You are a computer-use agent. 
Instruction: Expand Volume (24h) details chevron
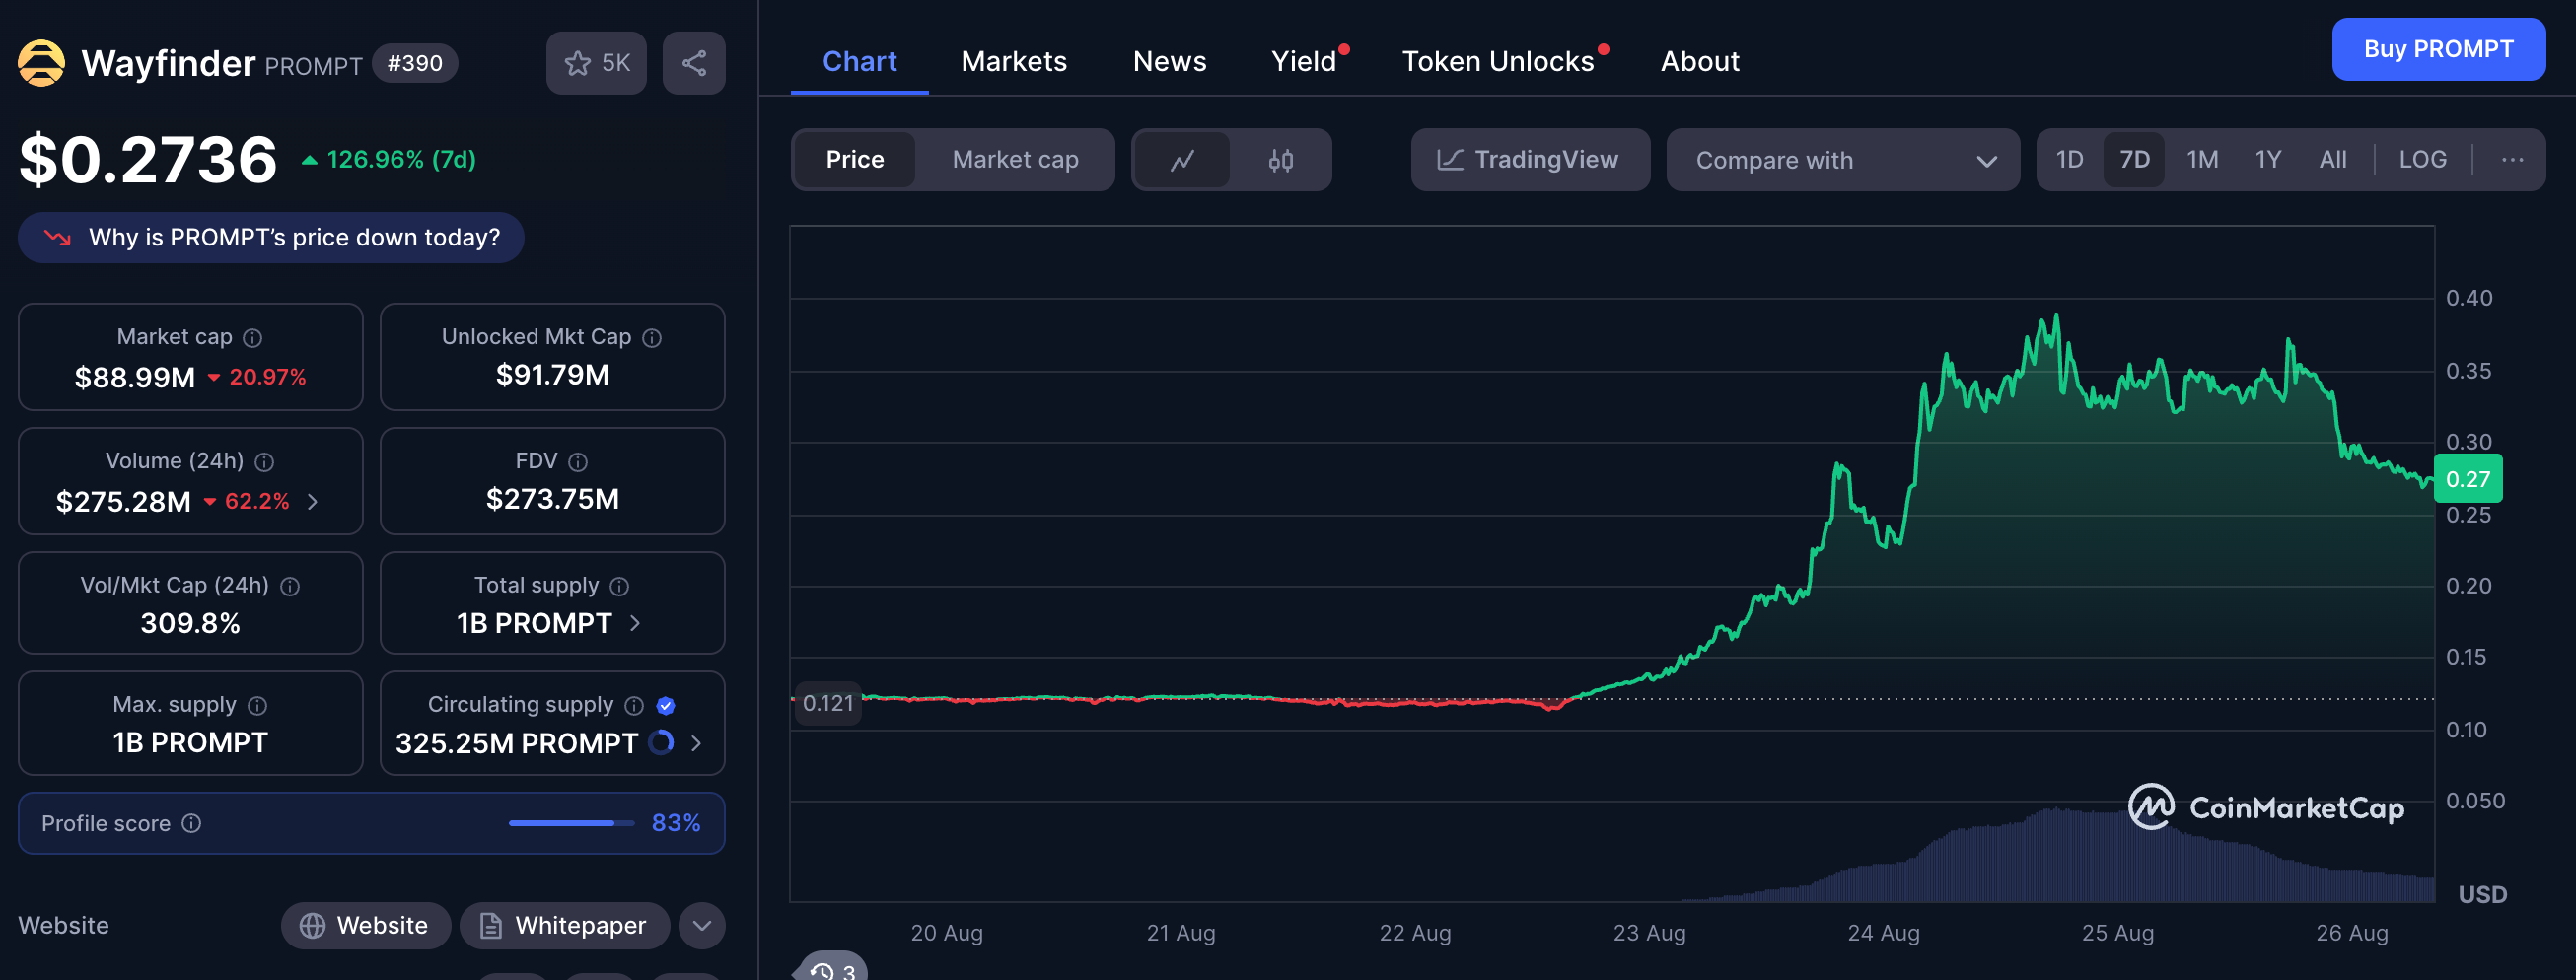coord(313,502)
